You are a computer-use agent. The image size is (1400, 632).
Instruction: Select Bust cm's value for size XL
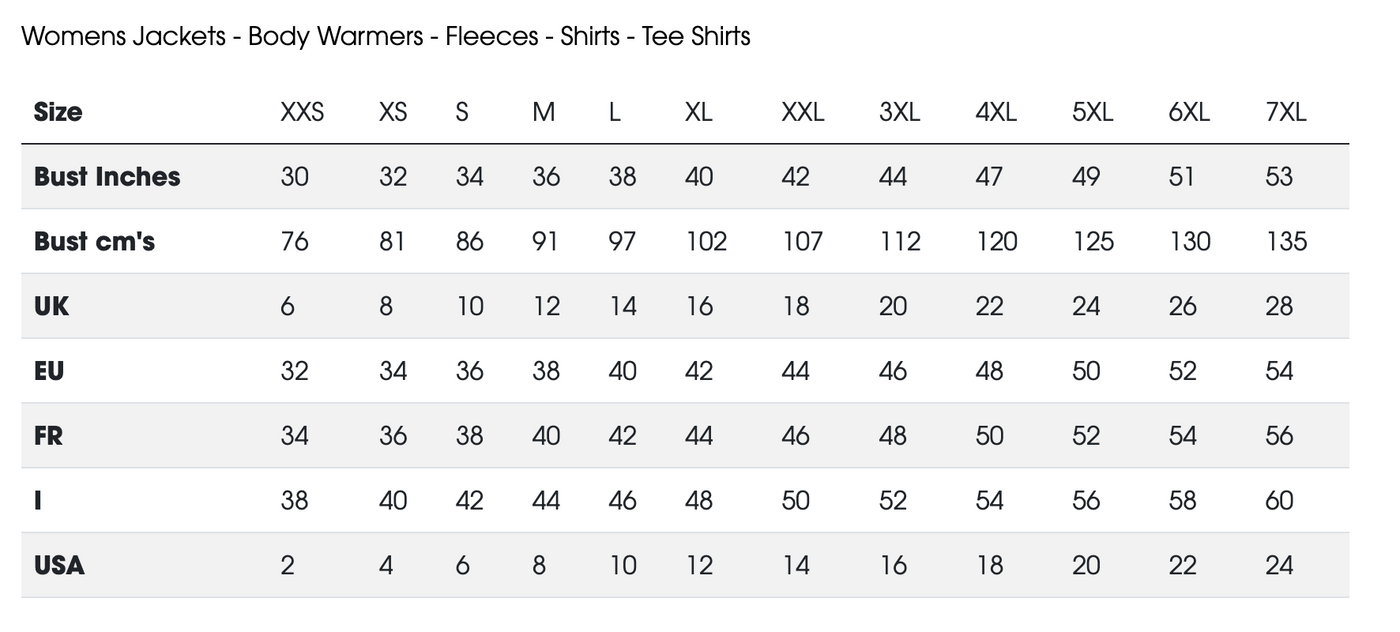coord(705,242)
